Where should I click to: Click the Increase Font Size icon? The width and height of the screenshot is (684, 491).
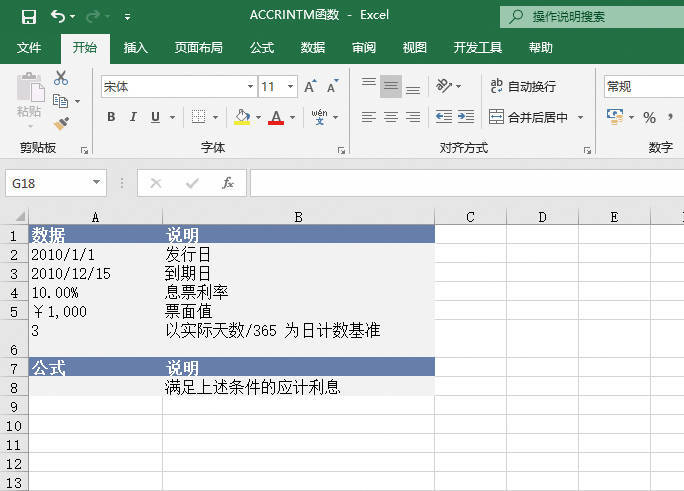tap(310, 87)
